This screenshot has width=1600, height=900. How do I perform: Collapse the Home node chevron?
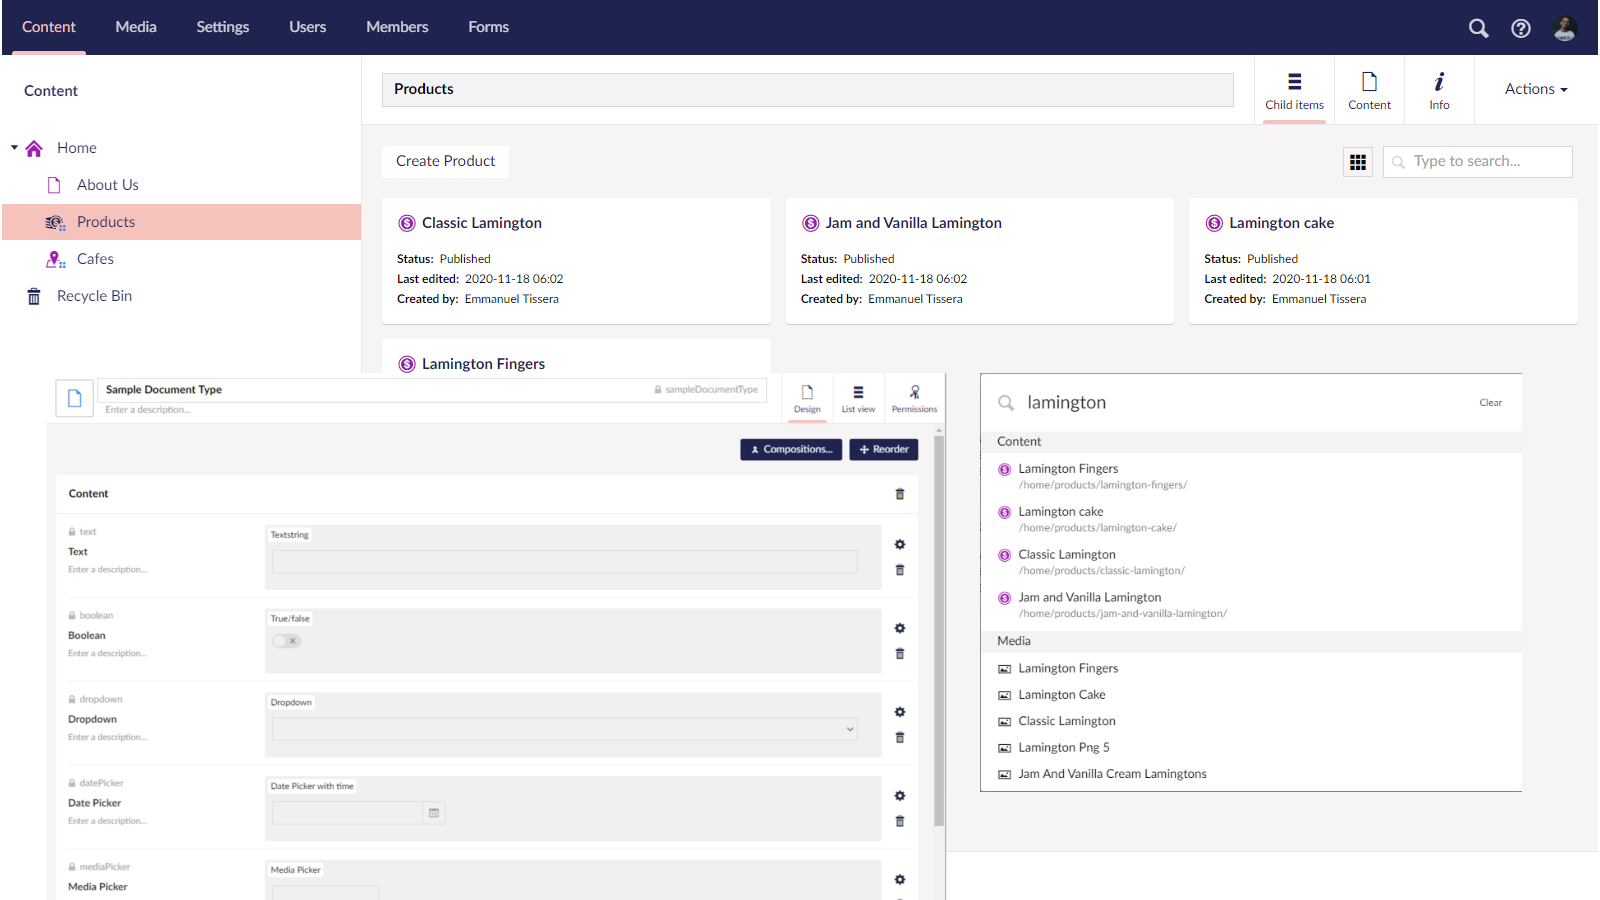tap(13, 147)
